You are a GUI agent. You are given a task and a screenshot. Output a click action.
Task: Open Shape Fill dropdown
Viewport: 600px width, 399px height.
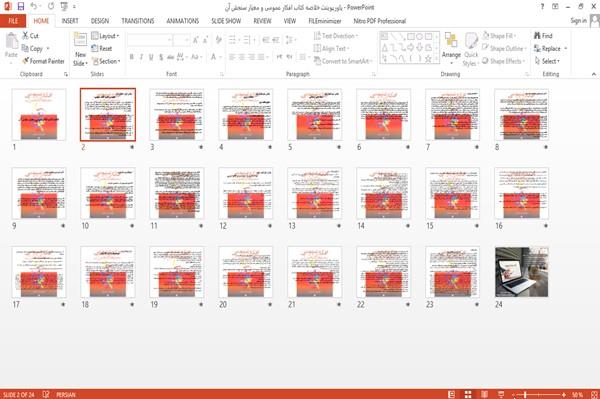(x=499, y=36)
